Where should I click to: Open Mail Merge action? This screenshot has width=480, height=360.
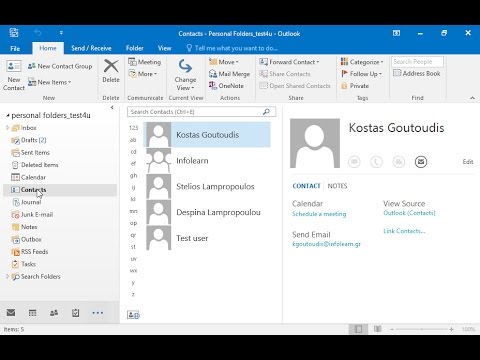coord(229,74)
